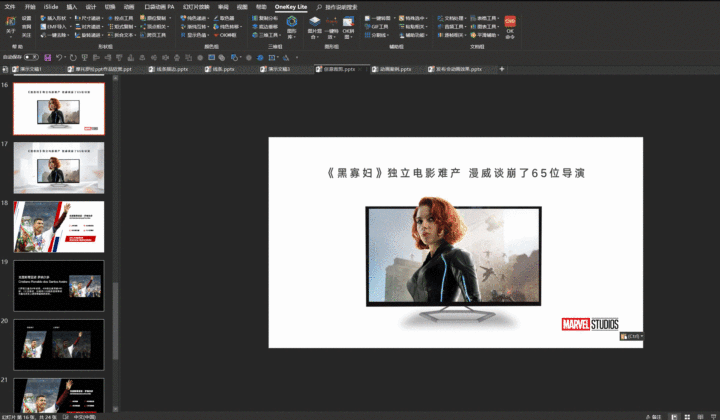
Task: Click the search magnifier icon in ribbon
Action: click(319, 7)
